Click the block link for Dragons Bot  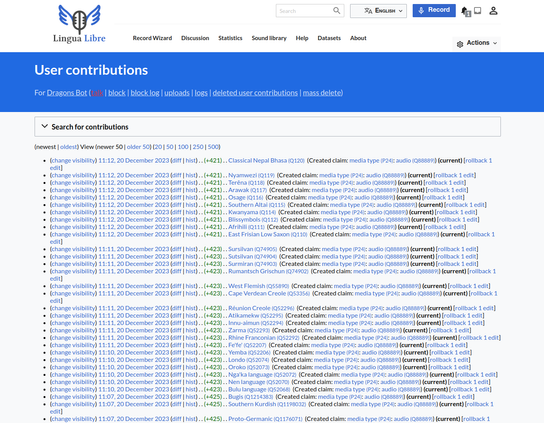[117, 93]
